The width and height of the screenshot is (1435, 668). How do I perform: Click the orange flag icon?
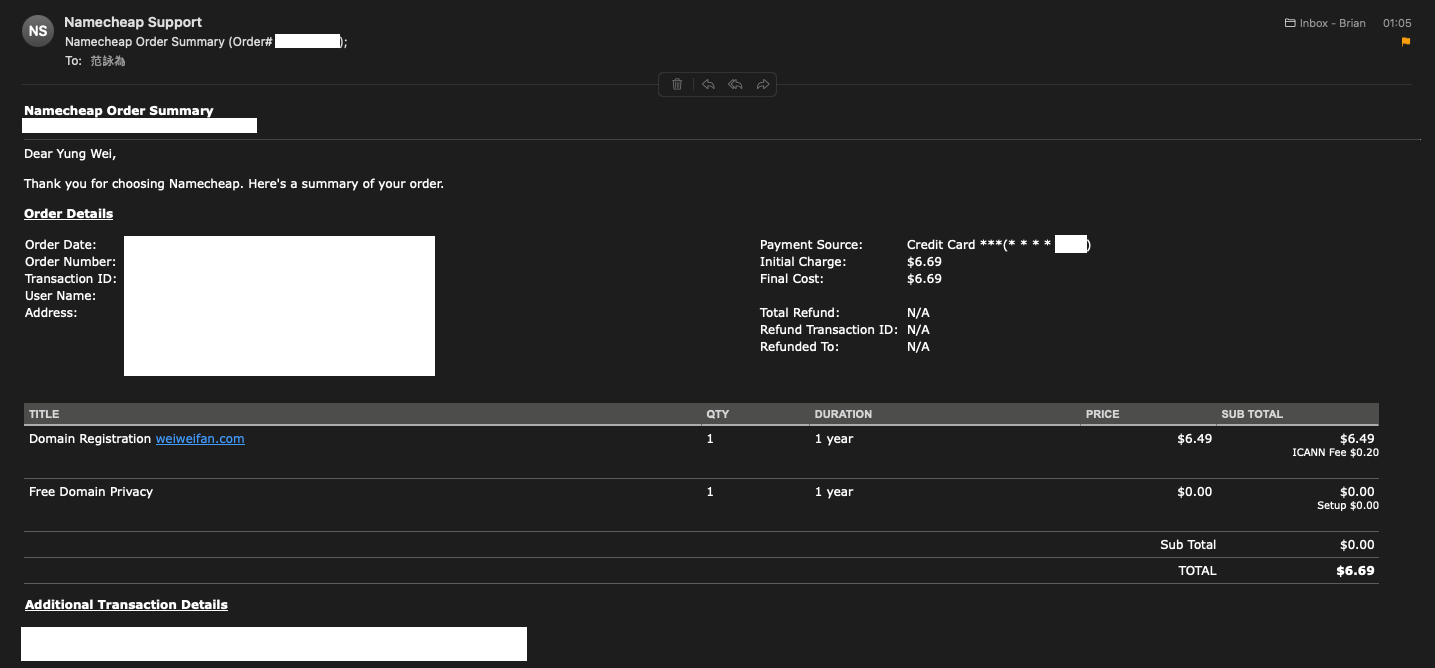click(x=1405, y=42)
